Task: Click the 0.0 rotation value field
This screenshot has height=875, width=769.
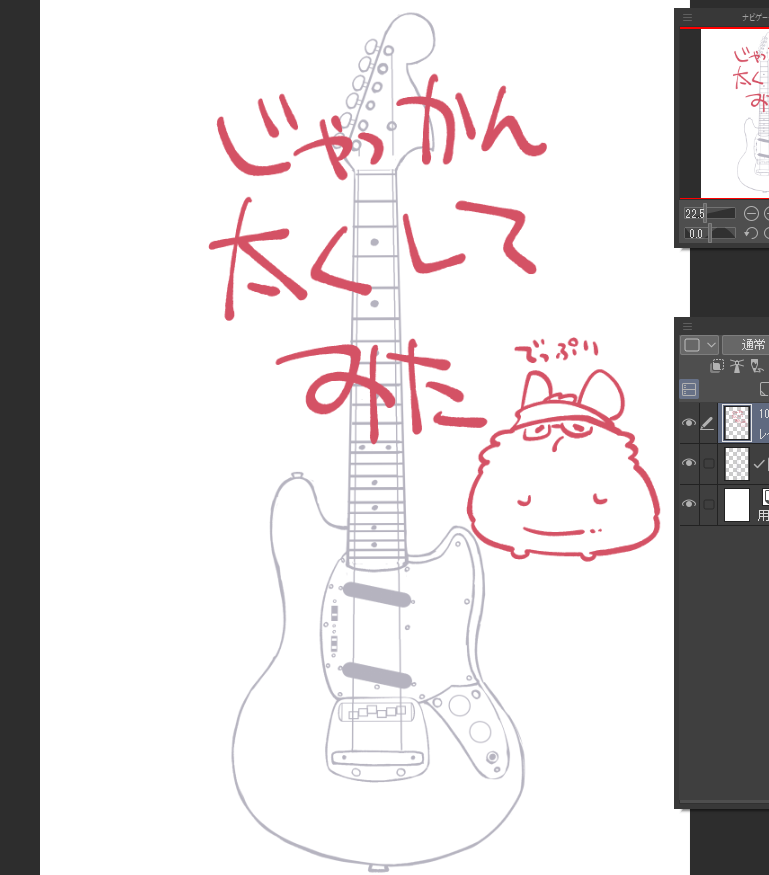Action: 696,233
